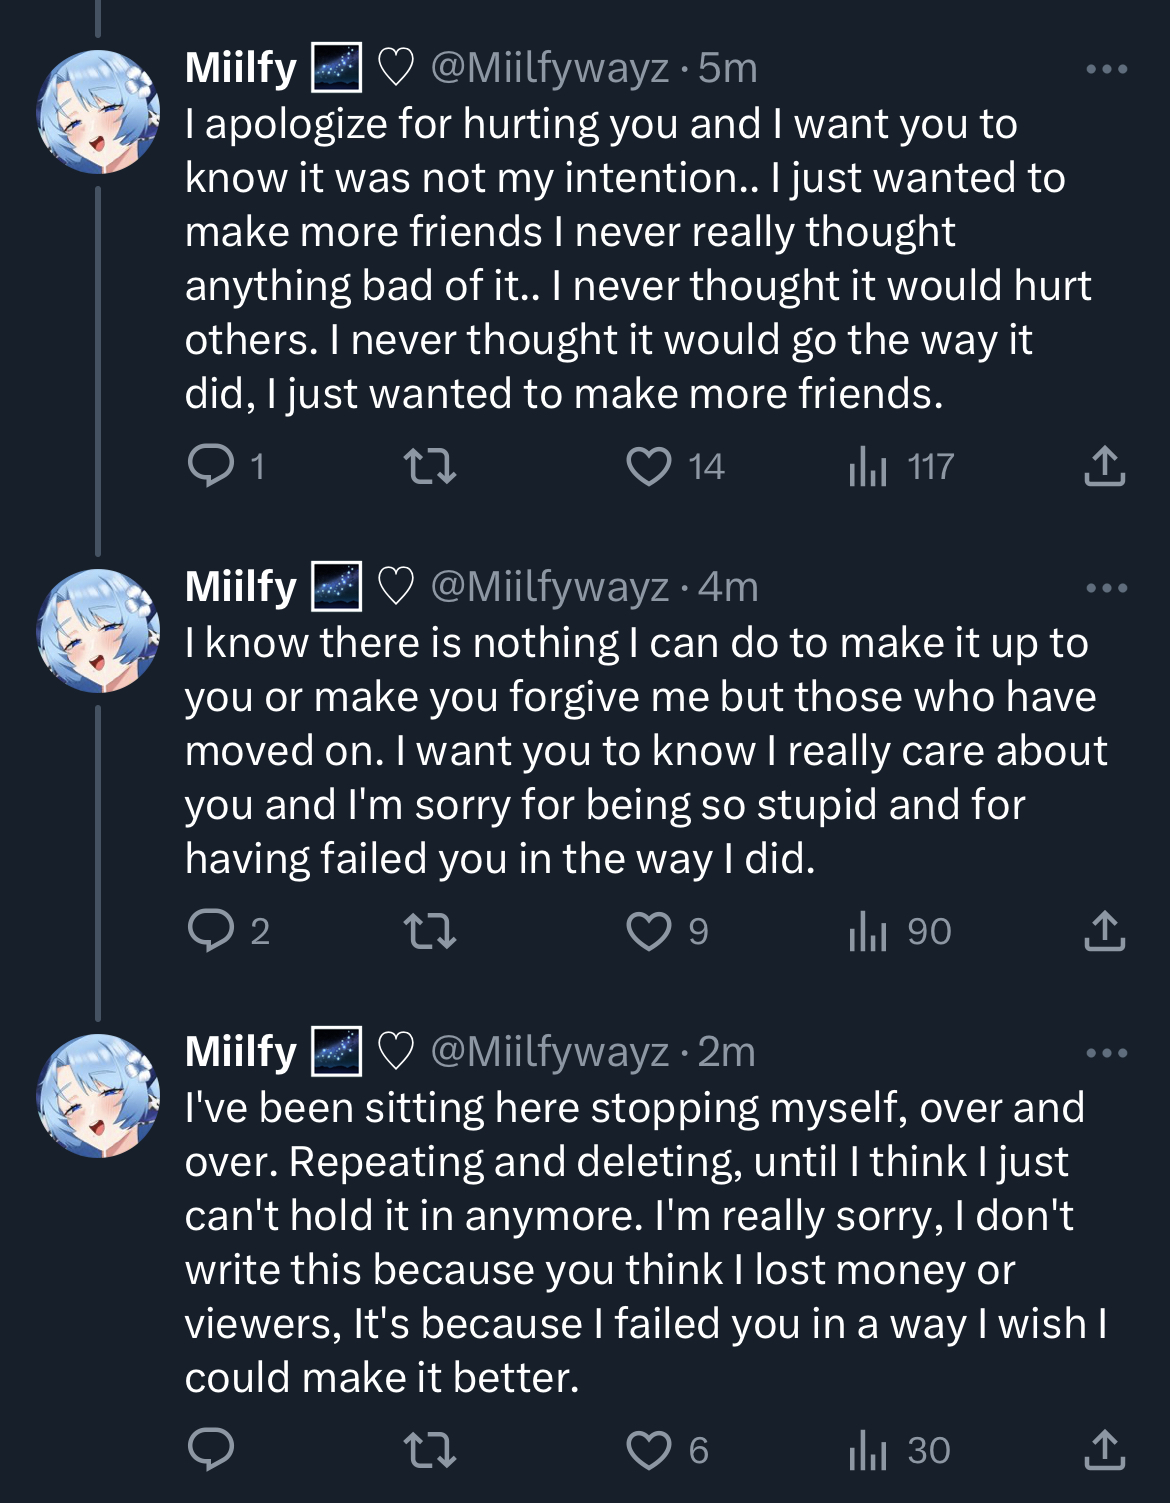Reply to the 5m apology tweet

pyautogui.click(x=211, y=466)
